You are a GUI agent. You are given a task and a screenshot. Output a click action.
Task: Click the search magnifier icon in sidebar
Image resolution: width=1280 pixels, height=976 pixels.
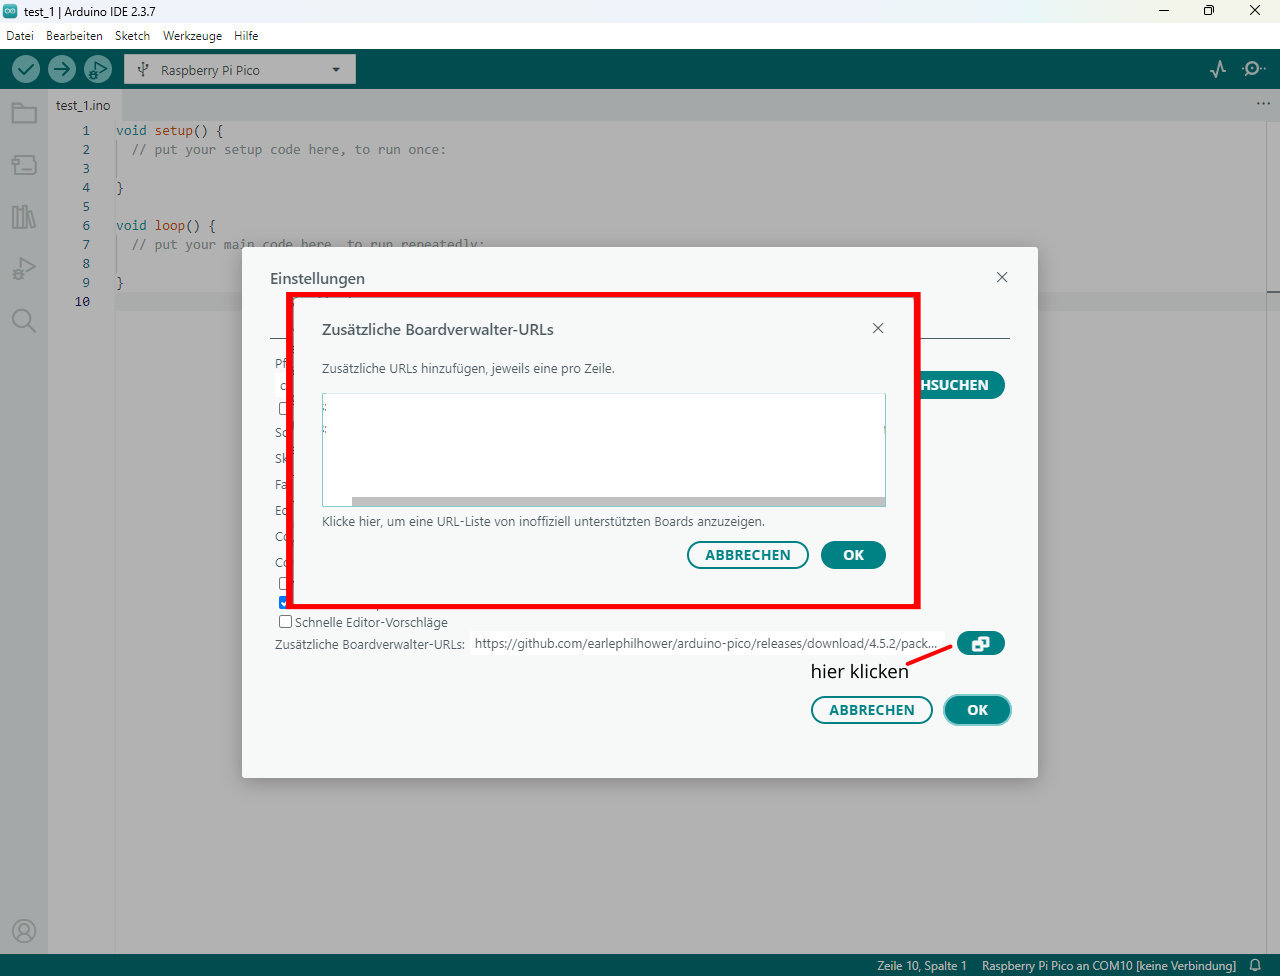pyautogui.click(x=24, y=321)
